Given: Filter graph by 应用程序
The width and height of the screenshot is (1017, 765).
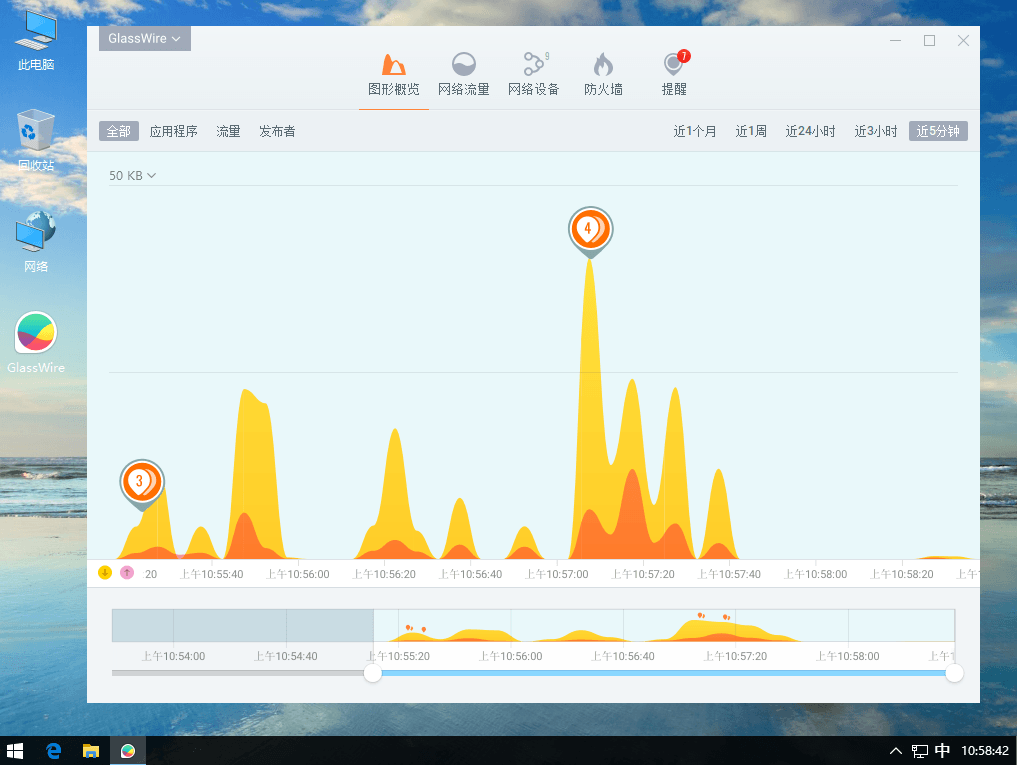Looking at the screenshot, I should (173, 131).
